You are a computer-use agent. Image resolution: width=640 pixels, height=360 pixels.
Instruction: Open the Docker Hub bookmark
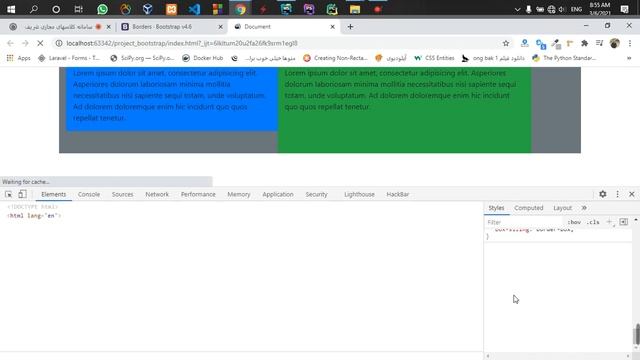203,58
